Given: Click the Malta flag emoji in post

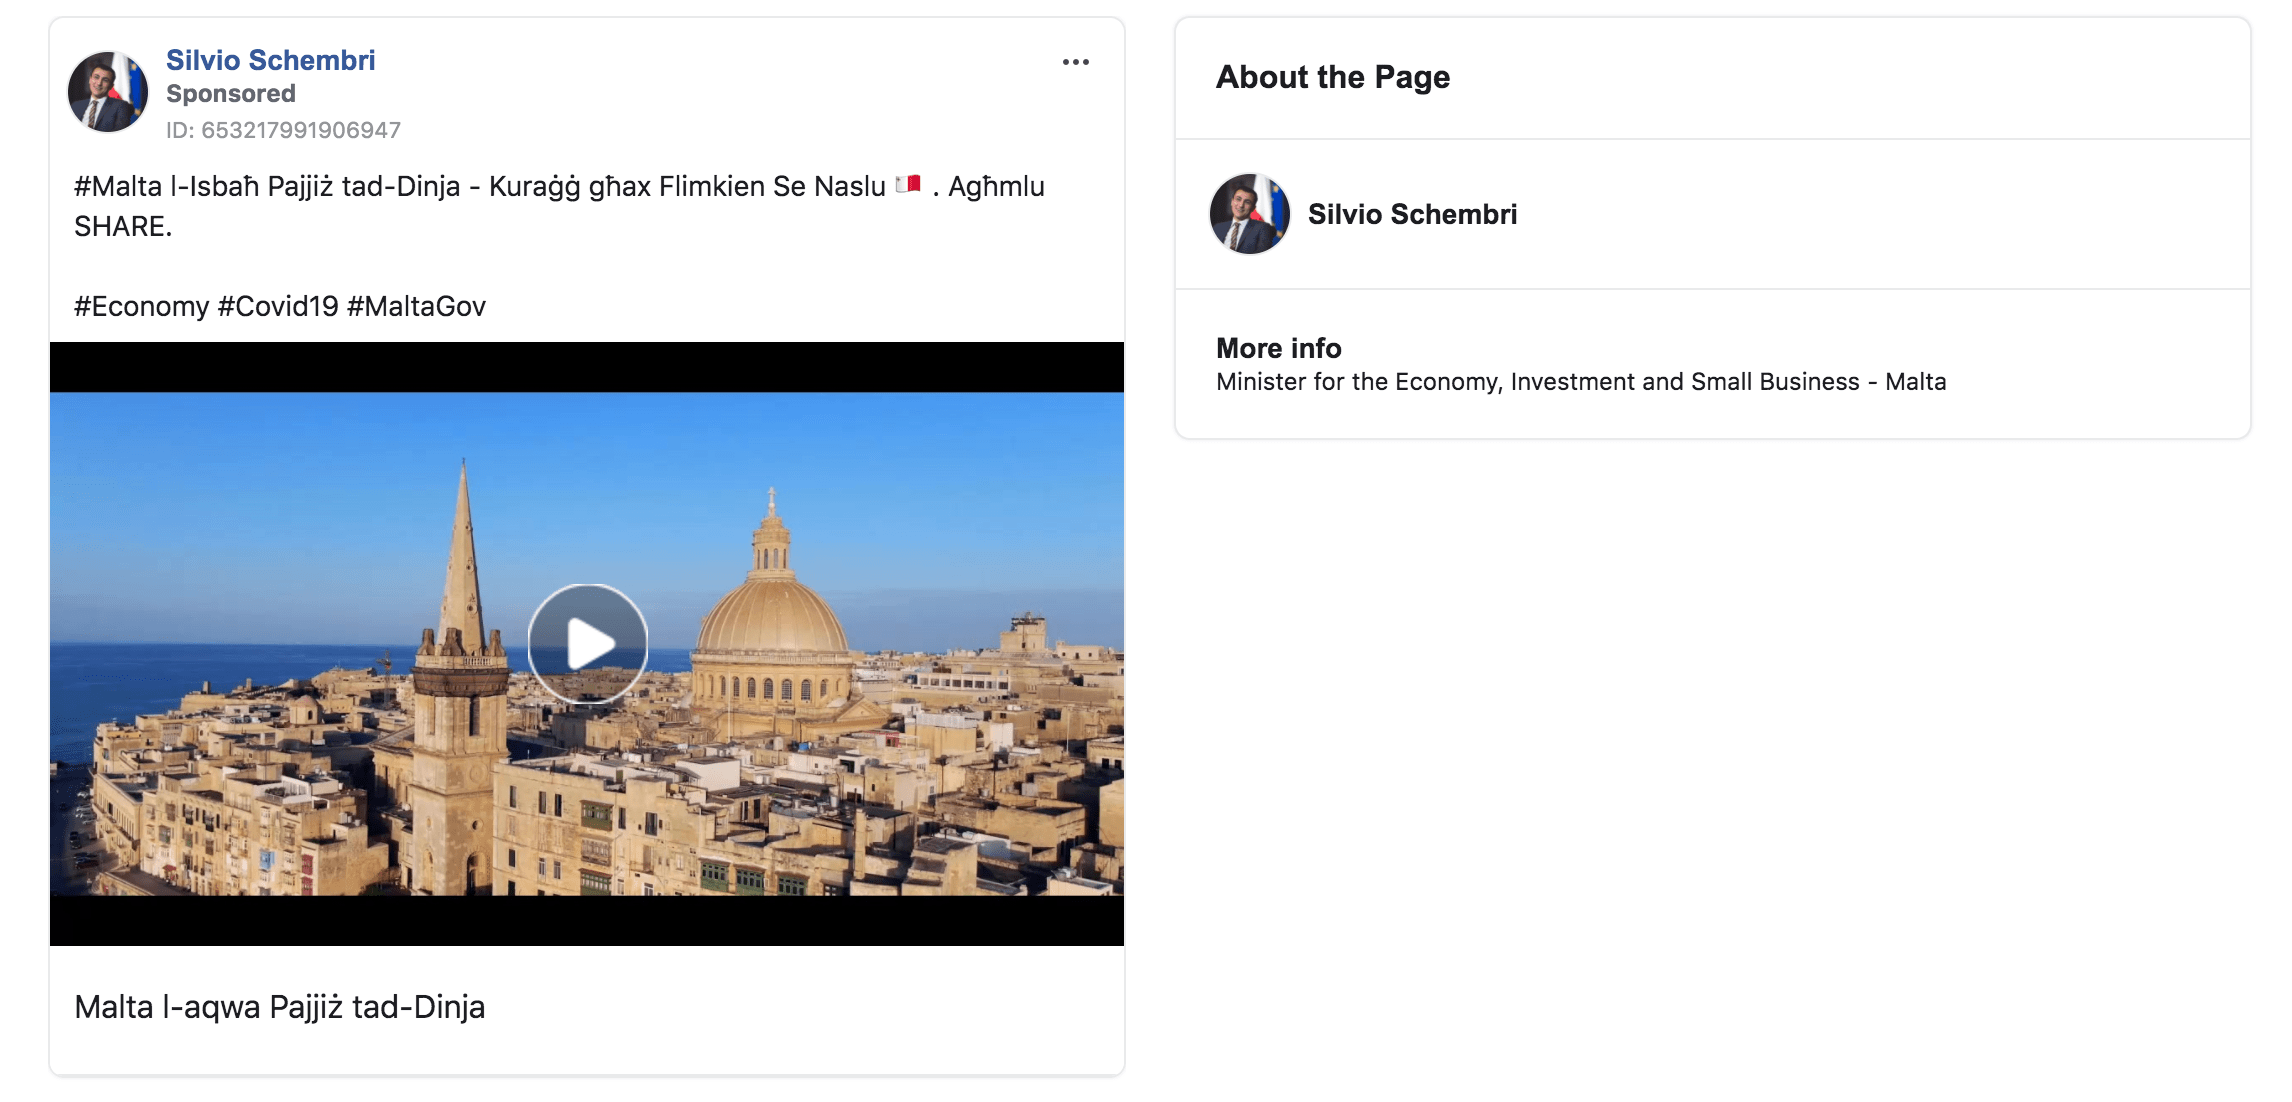Looking at the screenshot, I should [908, 185].
